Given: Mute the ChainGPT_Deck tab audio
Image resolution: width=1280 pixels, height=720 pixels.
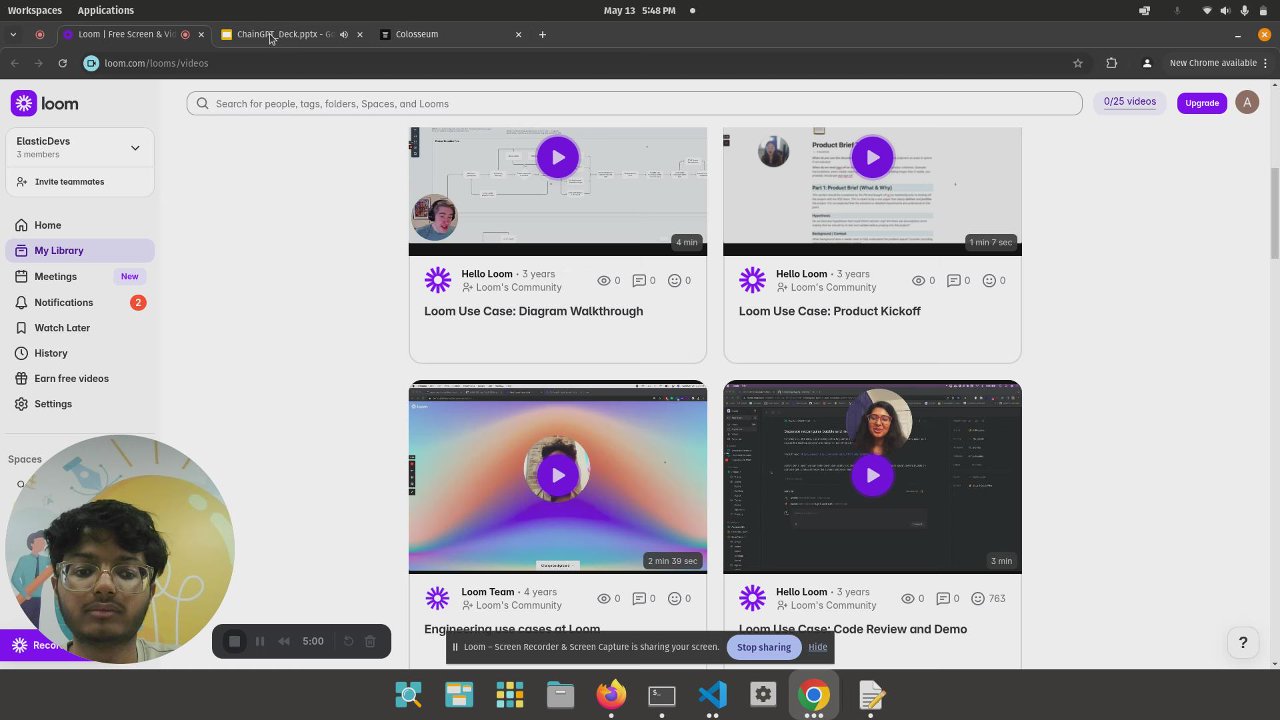Looking at the screenshot, I should pyautogui.click(x=343, y=34).
